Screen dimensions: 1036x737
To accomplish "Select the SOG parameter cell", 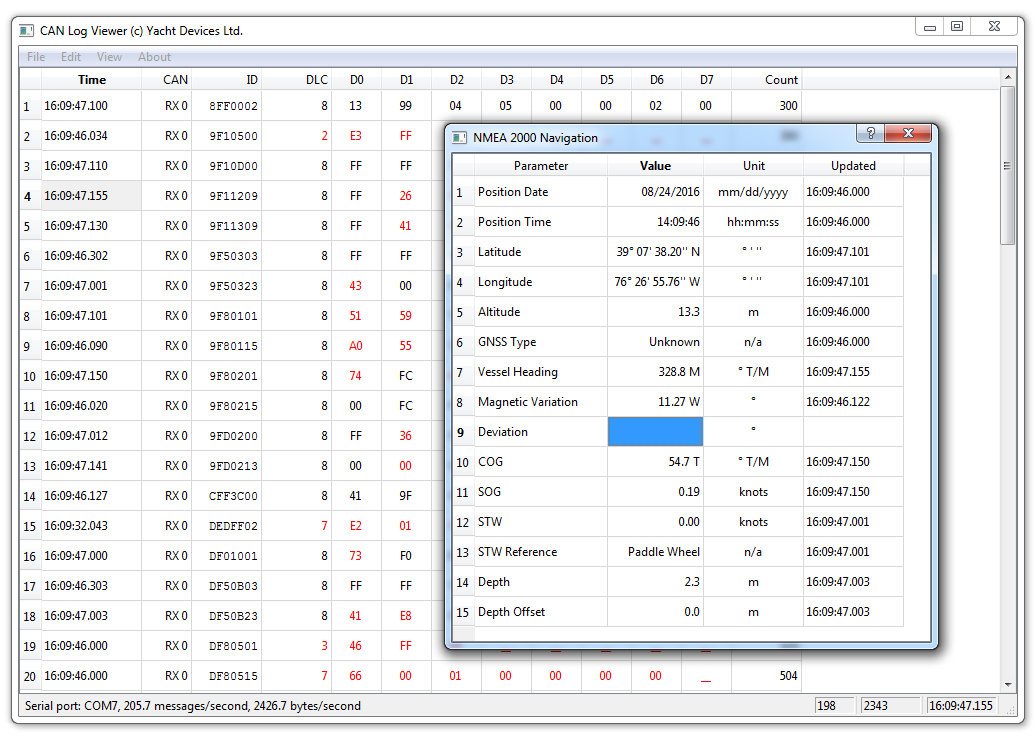I will (x=540, y=492).
